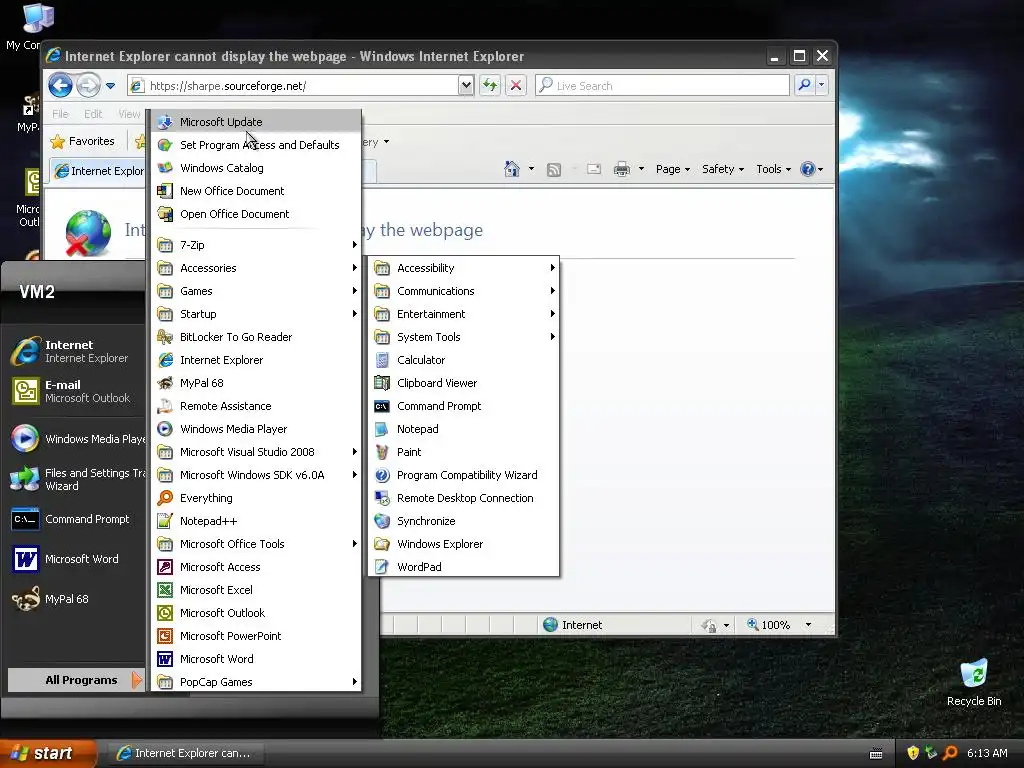The width and height of the screenshot is (1024, 768).
Task: Click the red Stop icon in Internet Explorer
Action: click(x=516, y=85)
